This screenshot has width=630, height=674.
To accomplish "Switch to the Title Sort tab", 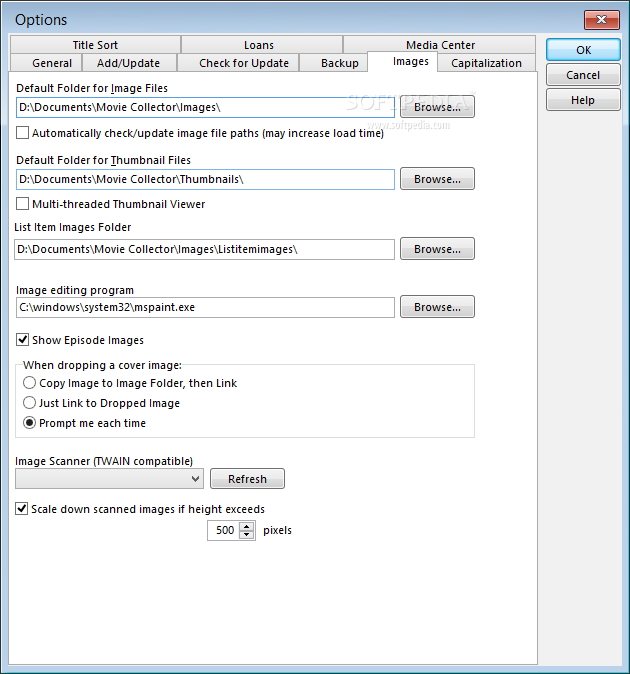I will (95, 45).
